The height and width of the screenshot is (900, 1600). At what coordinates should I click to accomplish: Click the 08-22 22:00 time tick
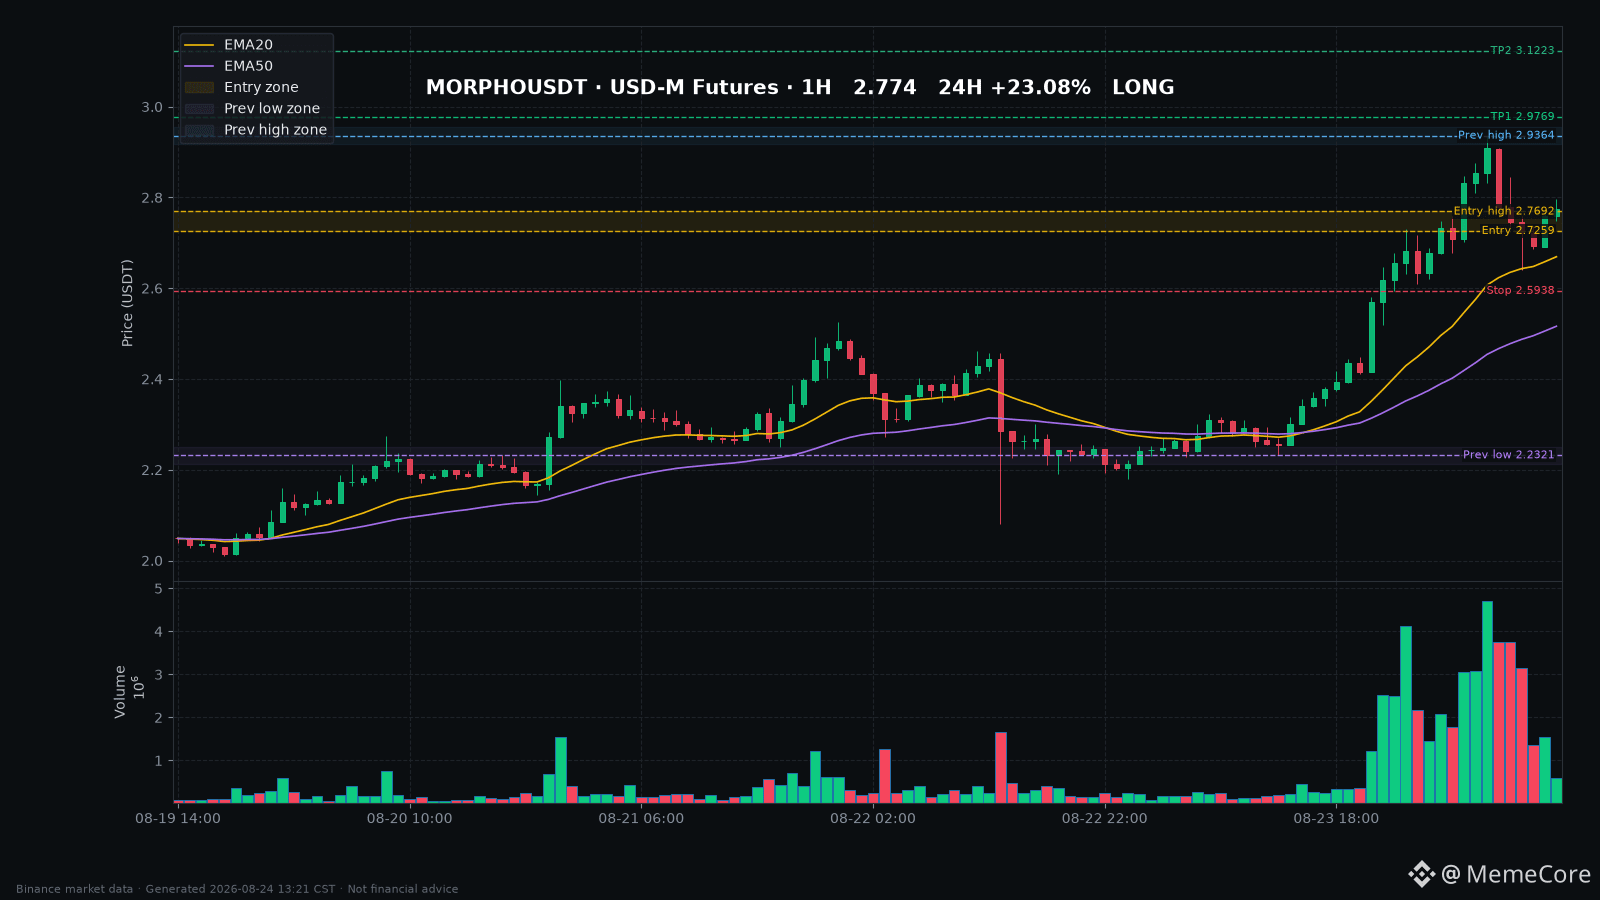1104,819
